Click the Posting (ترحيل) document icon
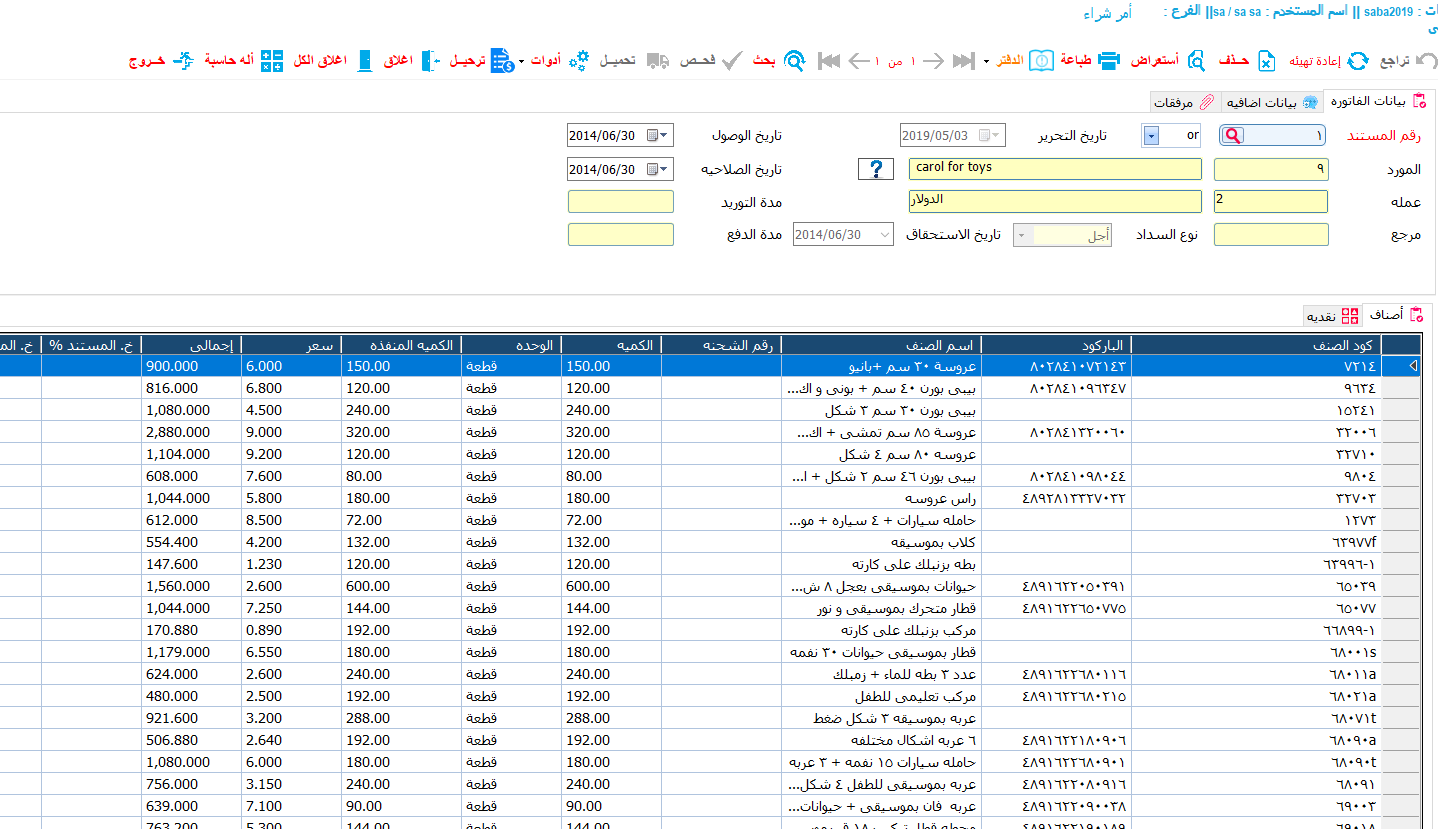 tap(502, 61)
